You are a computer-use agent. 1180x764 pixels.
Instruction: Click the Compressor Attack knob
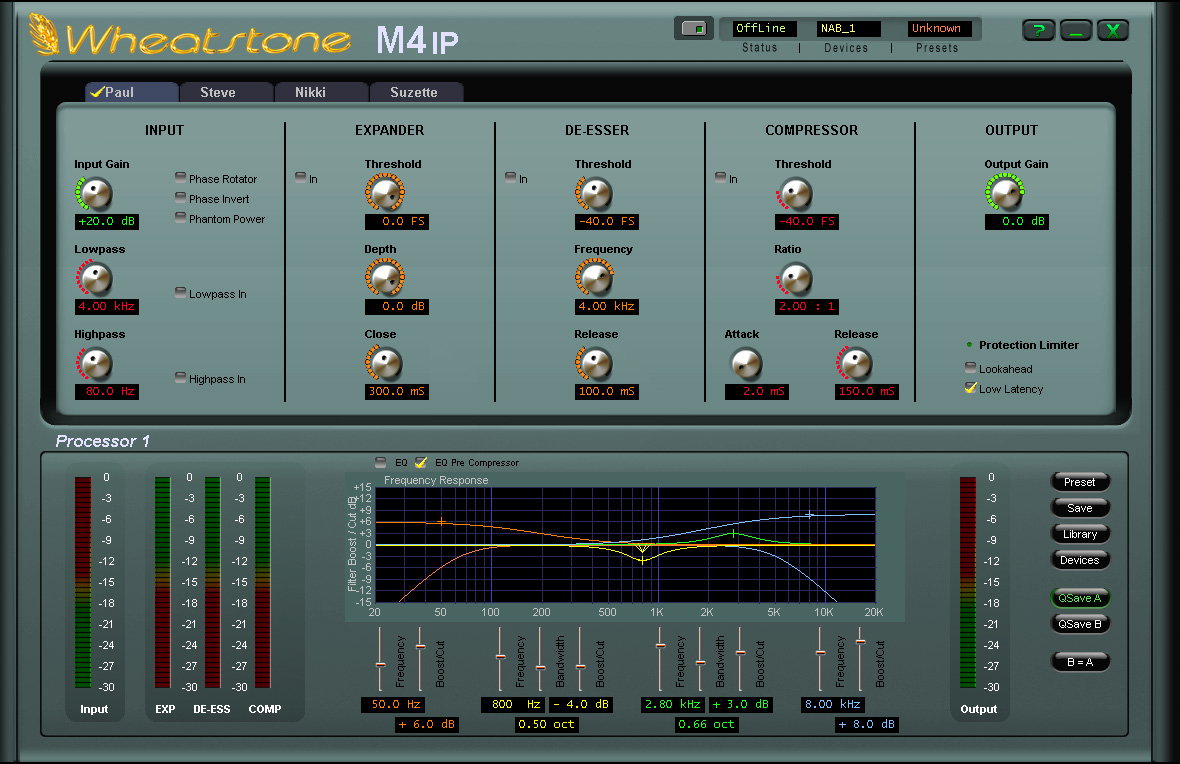point(746,364)
